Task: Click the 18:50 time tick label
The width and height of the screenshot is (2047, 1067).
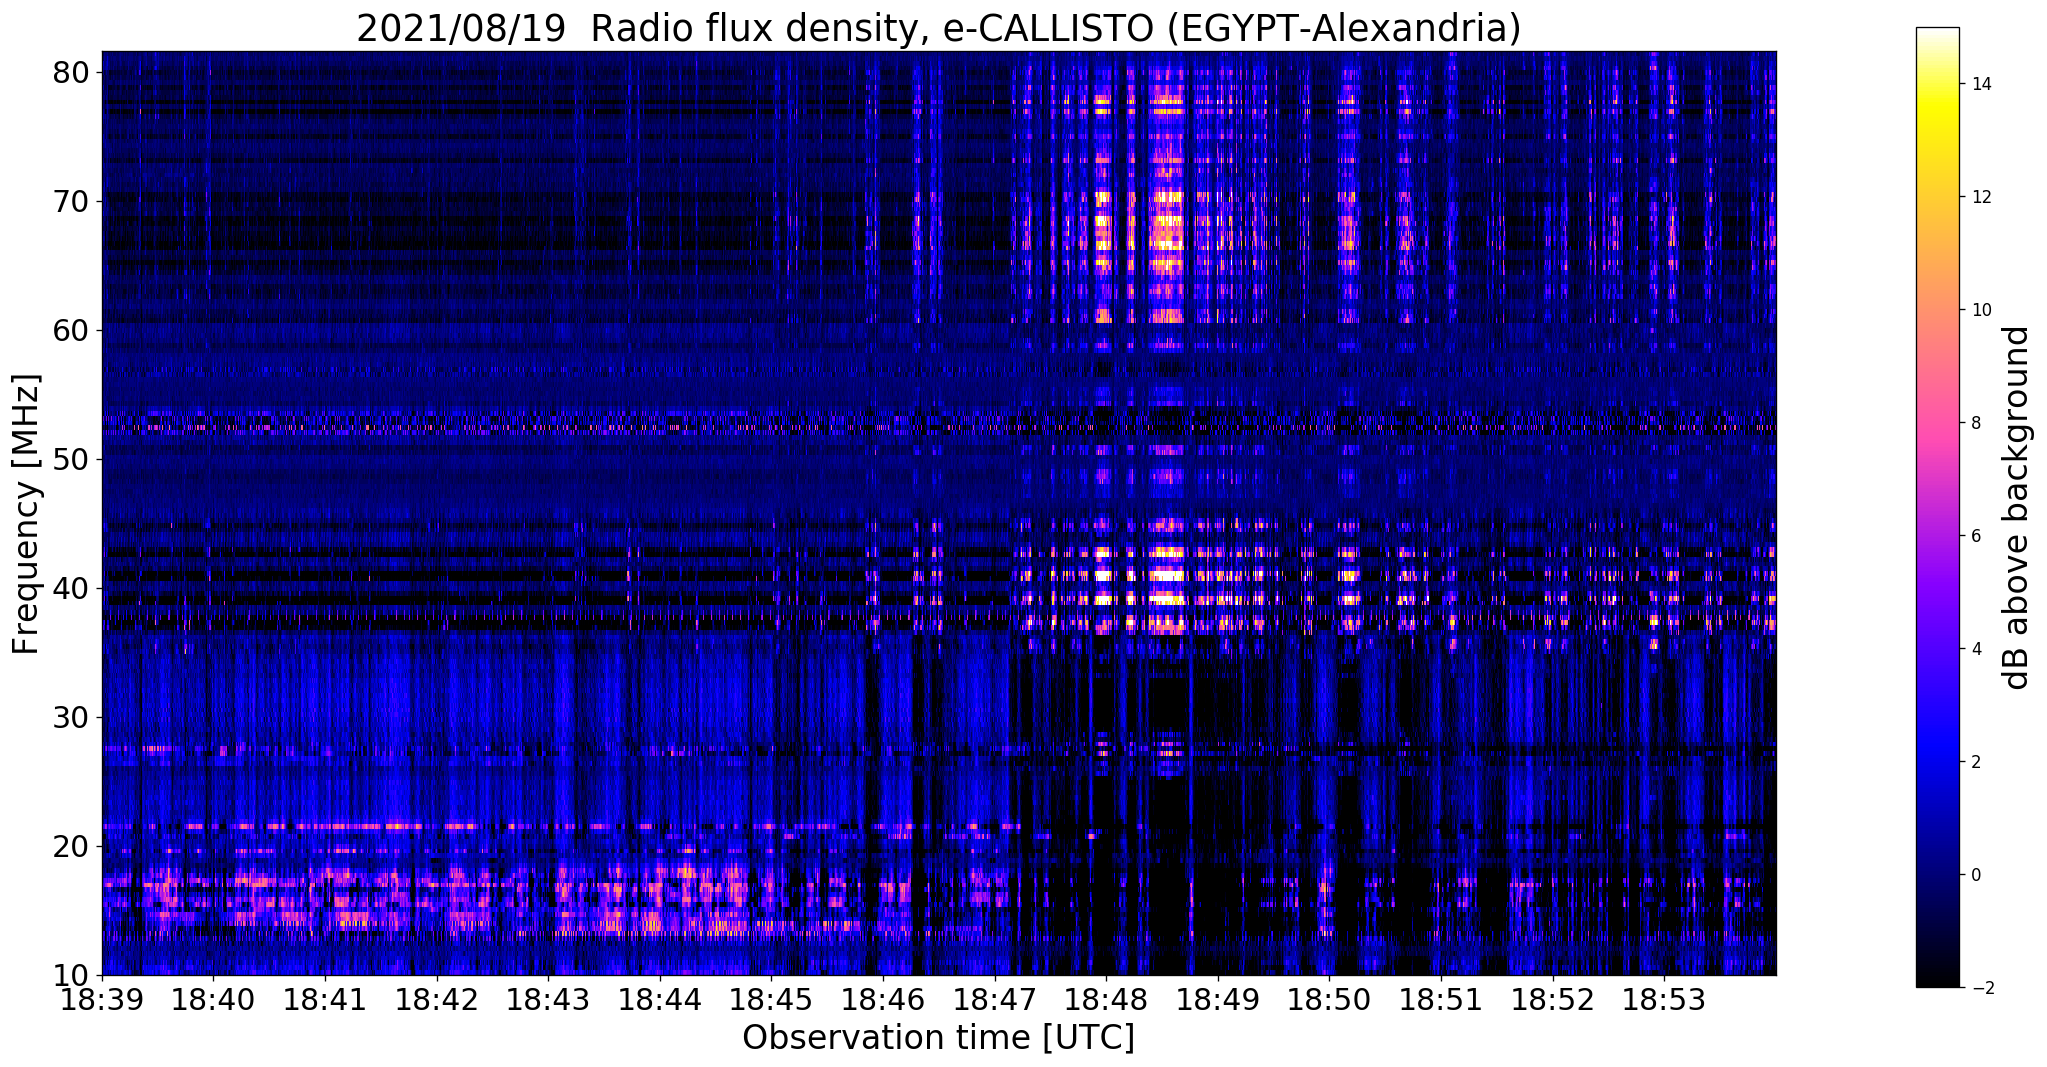Action: point(1329,999)
